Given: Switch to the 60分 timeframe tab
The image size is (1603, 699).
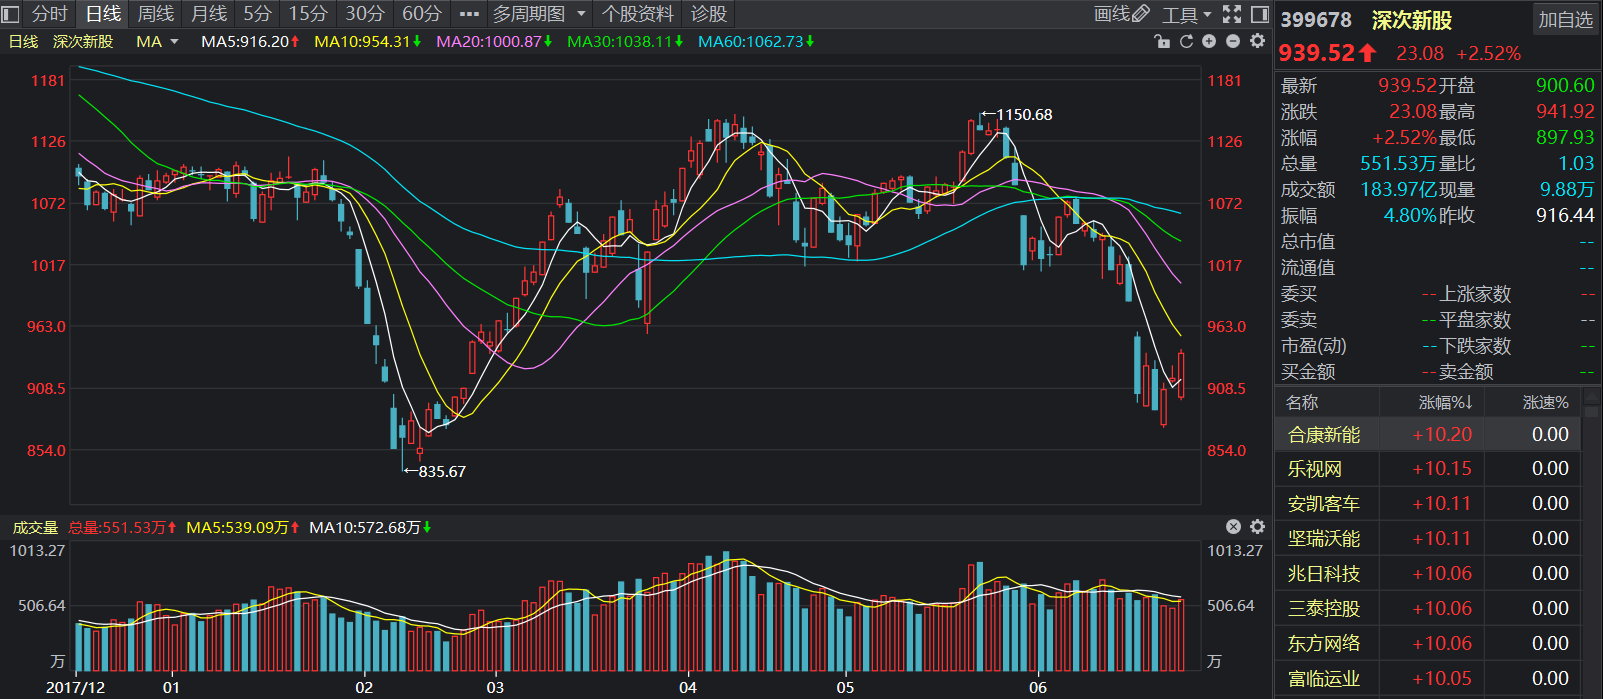Looking at the screenshot, I should [421, 14].
